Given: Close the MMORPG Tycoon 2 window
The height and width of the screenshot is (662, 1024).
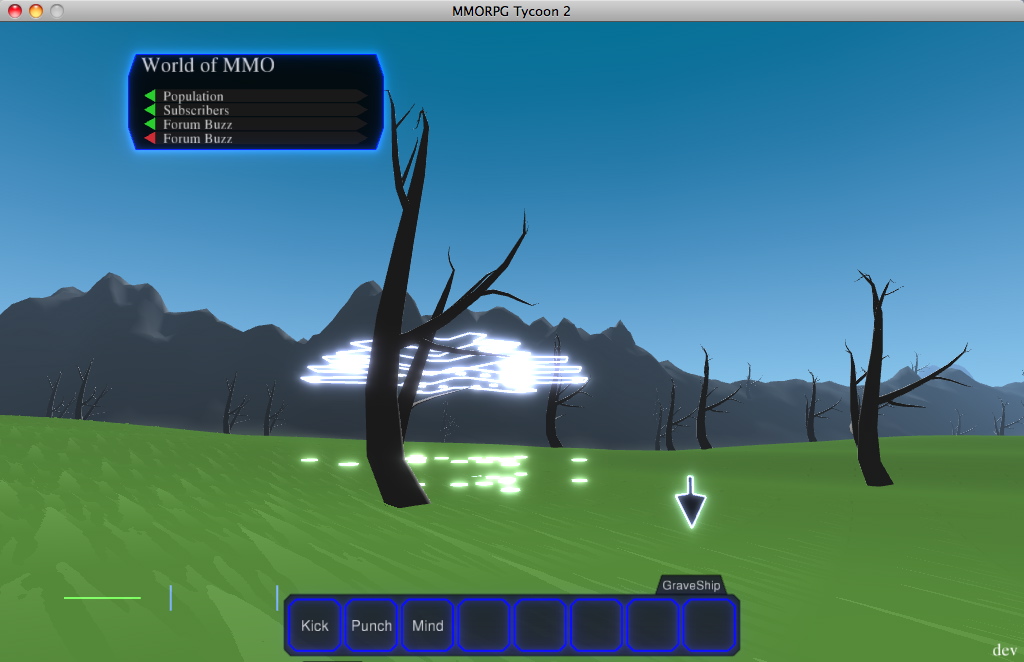Looking at the screenshot, I should click(x=15, y=10).
